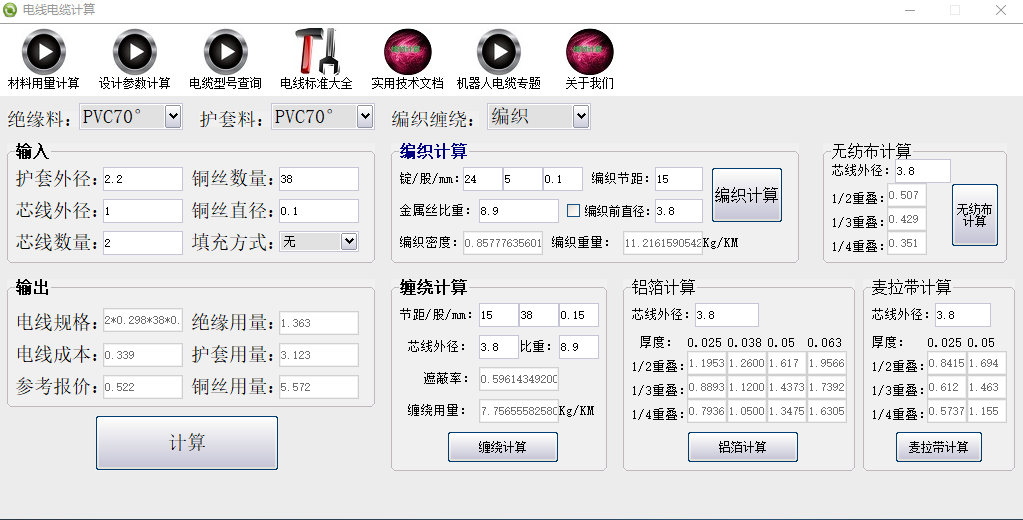Toggle the 编织前直径 checkbox
The width and height of the screenshot is (1023, 520).
click(574, 211)
